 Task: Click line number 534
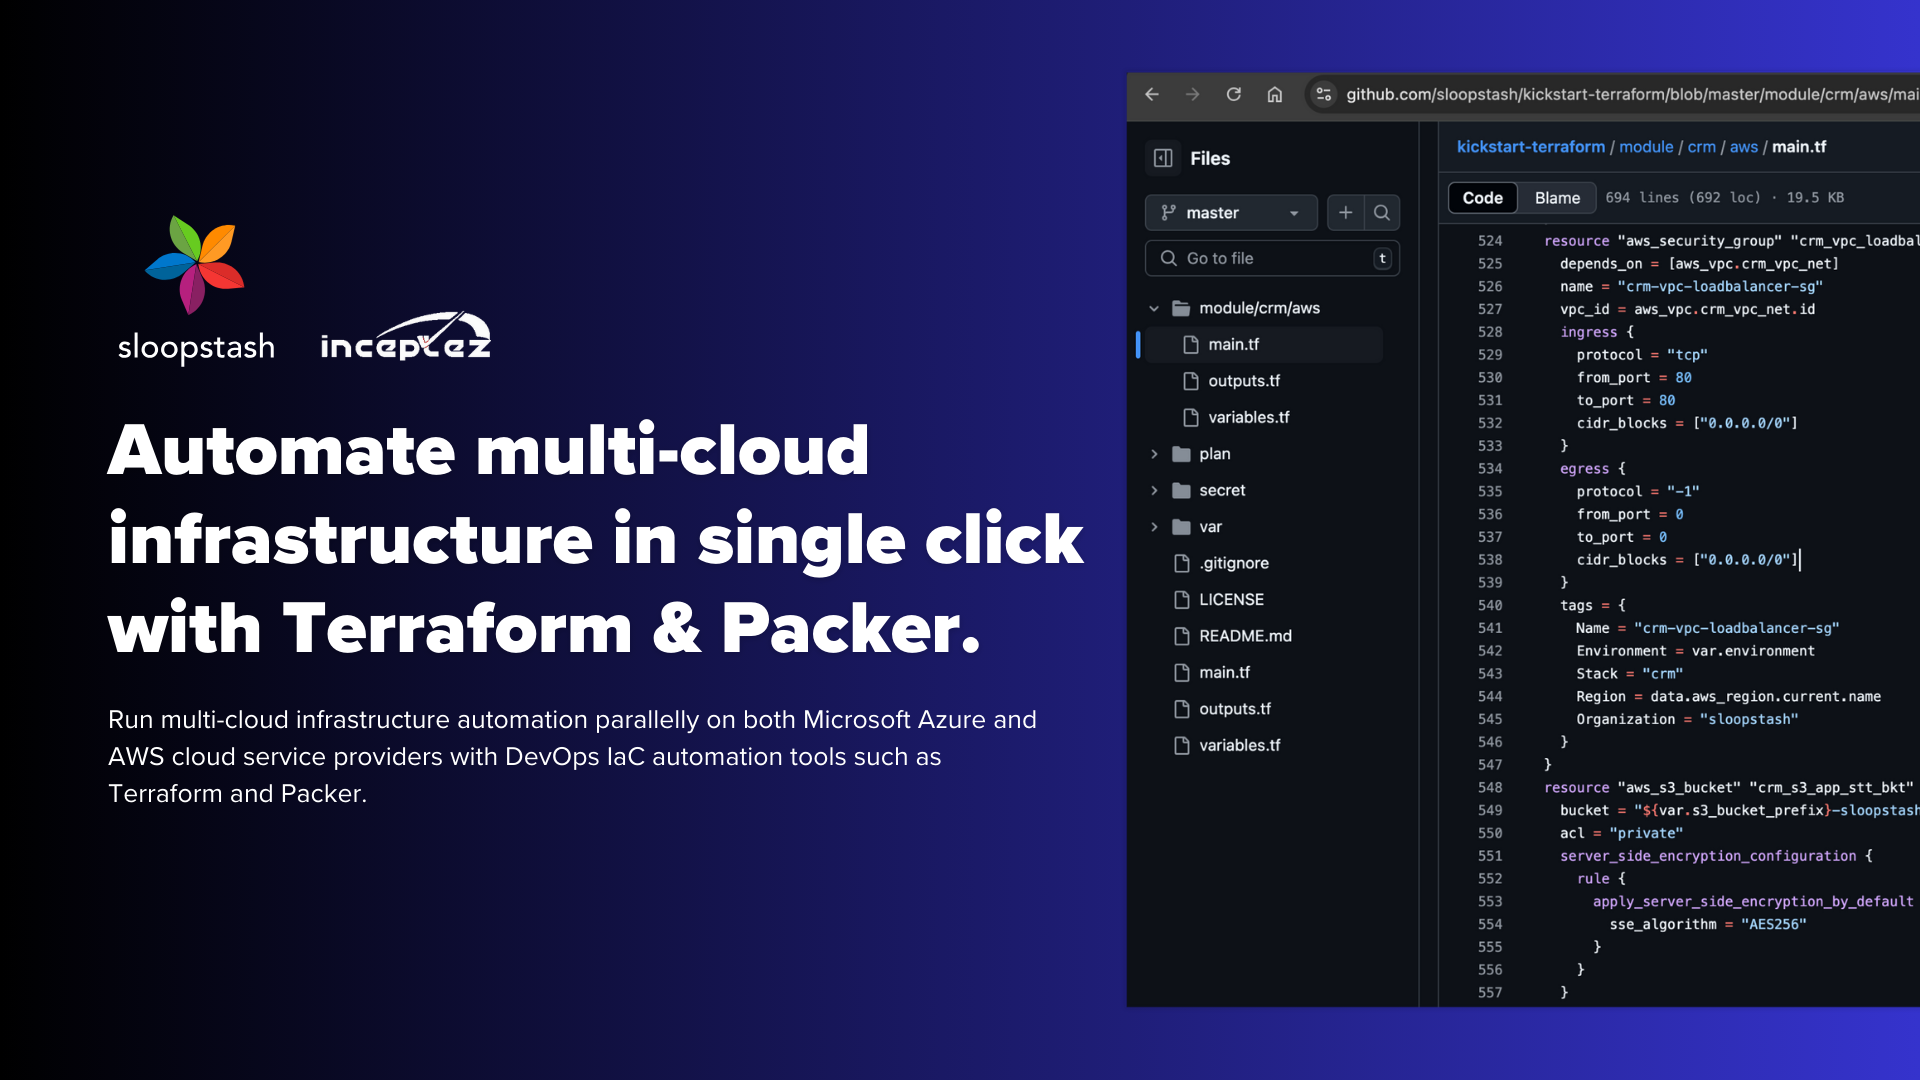(x=1490, y=468)
